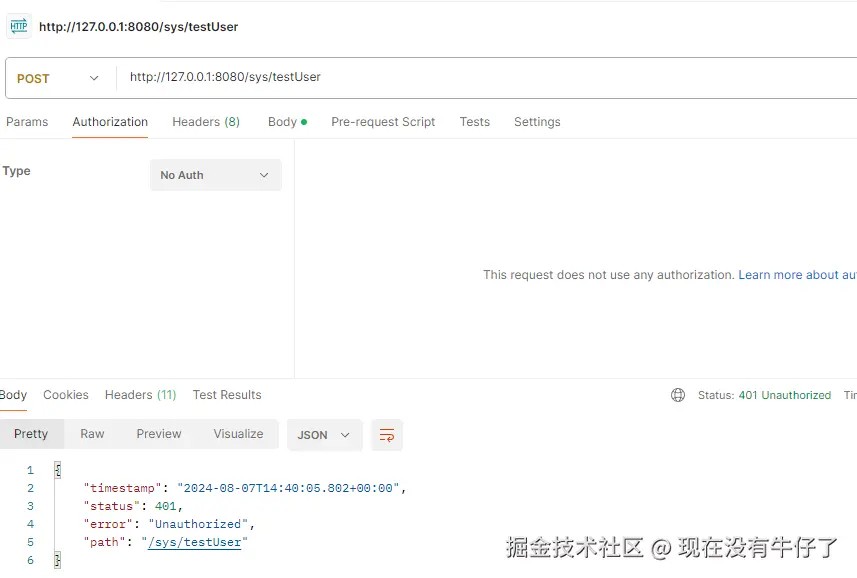857x578 pixels.
Task: Switch to the Pre-request Script tab
Action: pos(383,122)
